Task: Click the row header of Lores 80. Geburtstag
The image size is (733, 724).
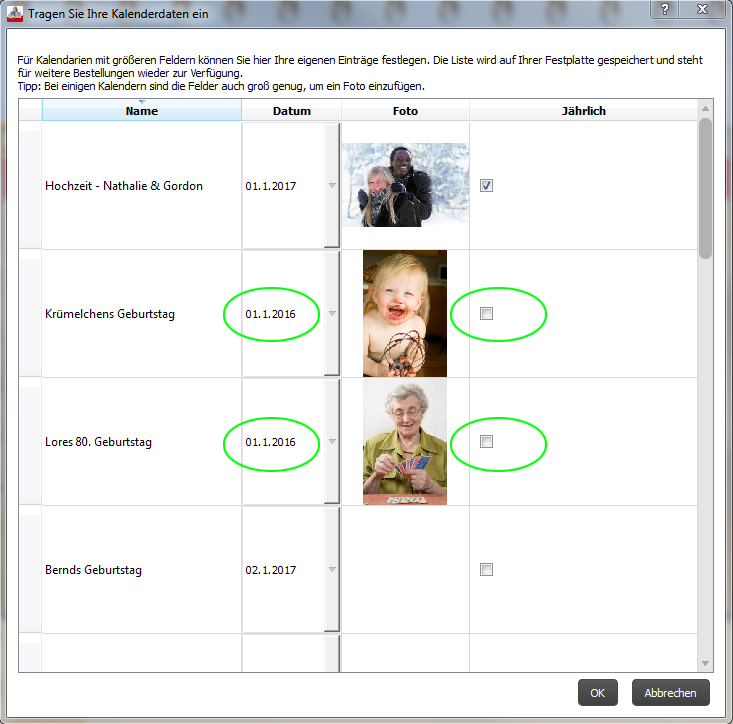Action: pyautogui.click(x=30, y=442)
